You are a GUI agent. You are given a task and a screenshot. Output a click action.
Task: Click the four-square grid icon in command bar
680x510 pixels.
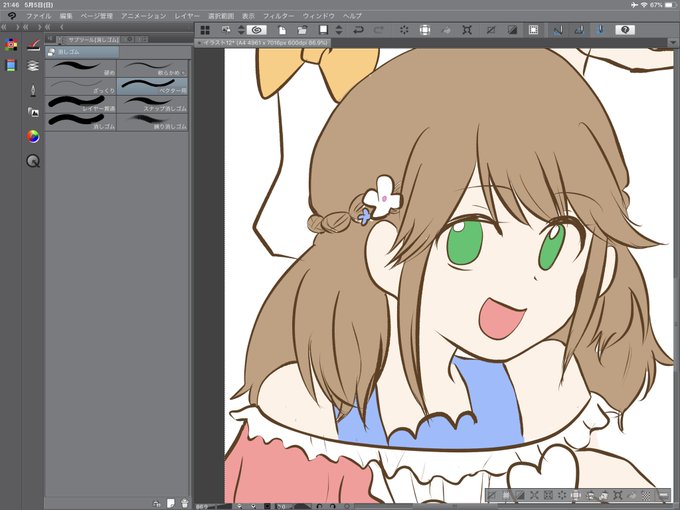pos(205,30)
